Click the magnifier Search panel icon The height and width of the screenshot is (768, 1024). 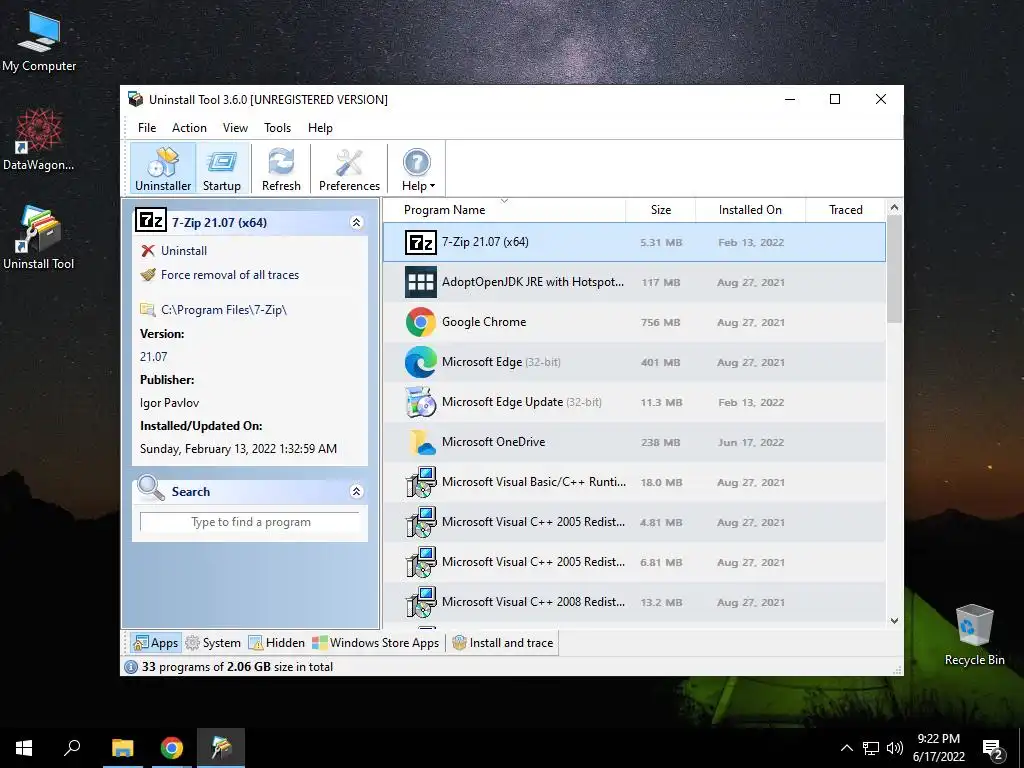[x=151, y=488]
